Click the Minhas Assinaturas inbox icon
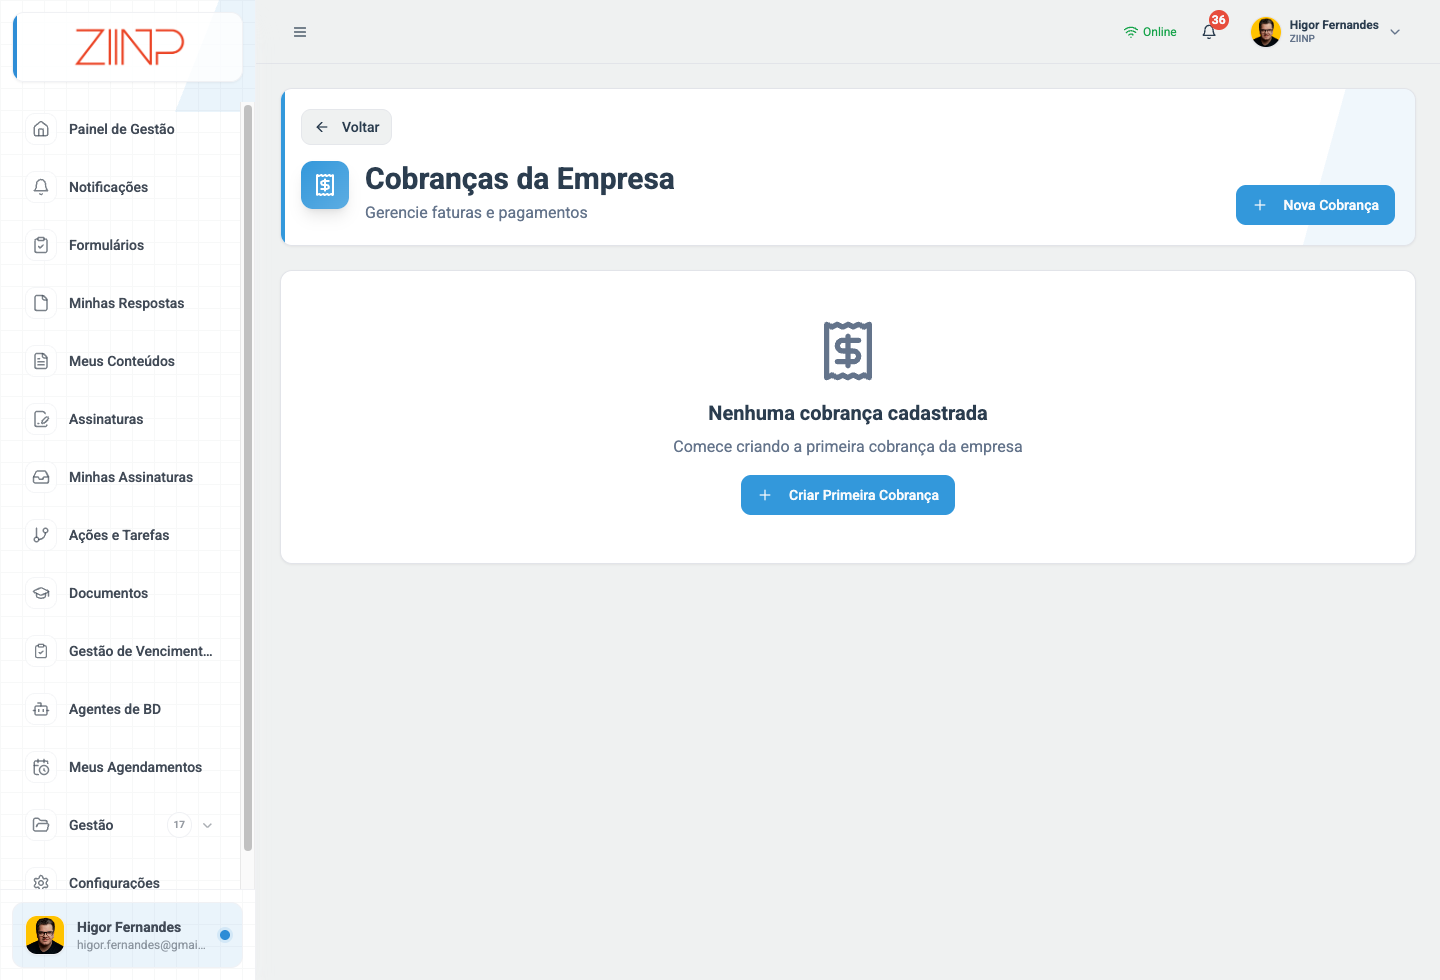This screenshot has height=980, width=1440. 41,477
